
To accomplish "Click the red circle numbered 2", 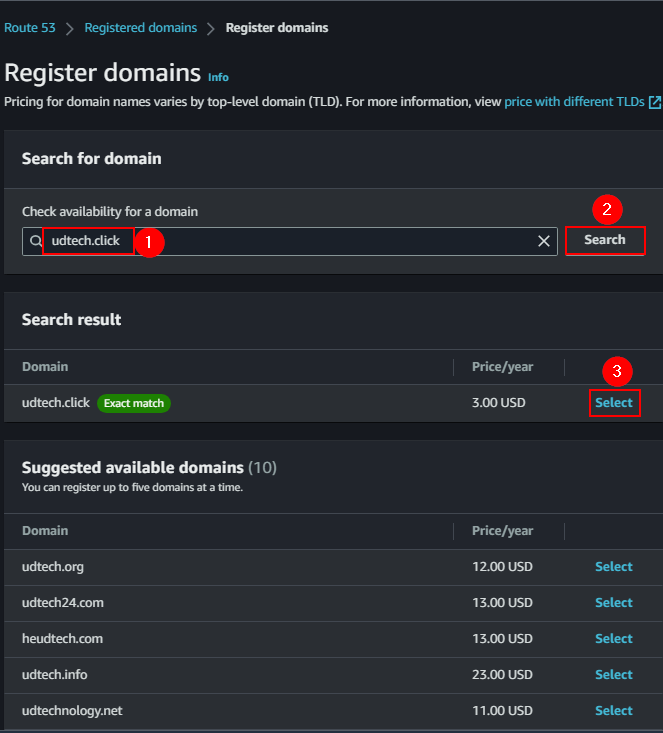I will [605, 210].
